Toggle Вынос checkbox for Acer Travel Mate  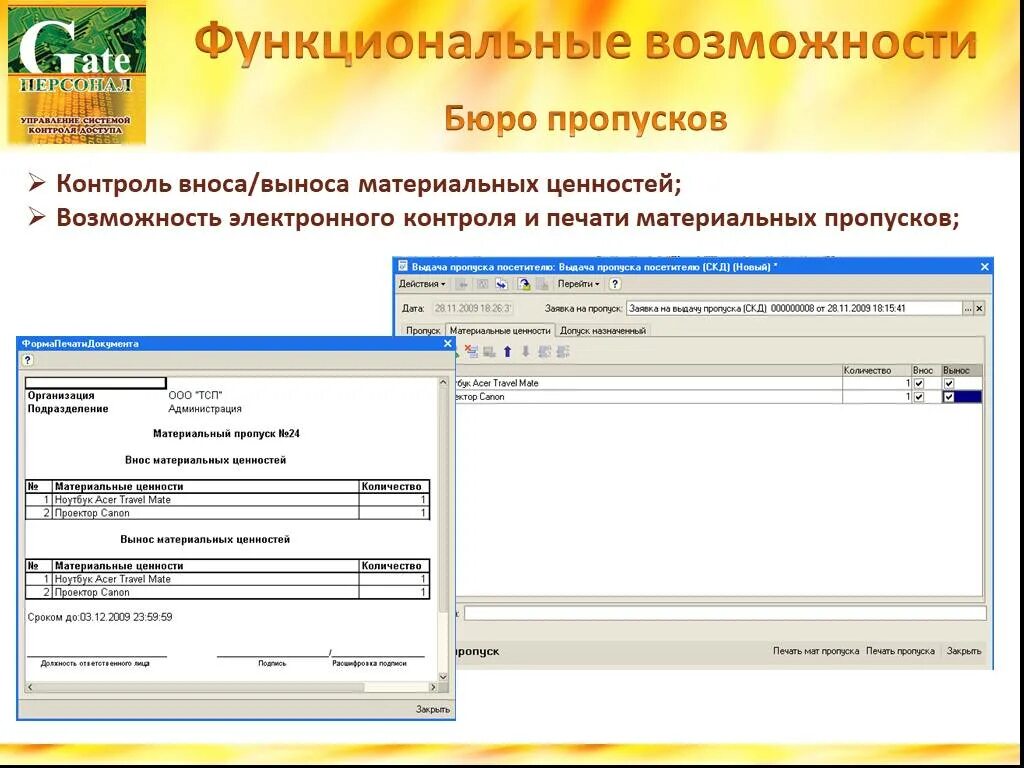[x=949, y=383]
